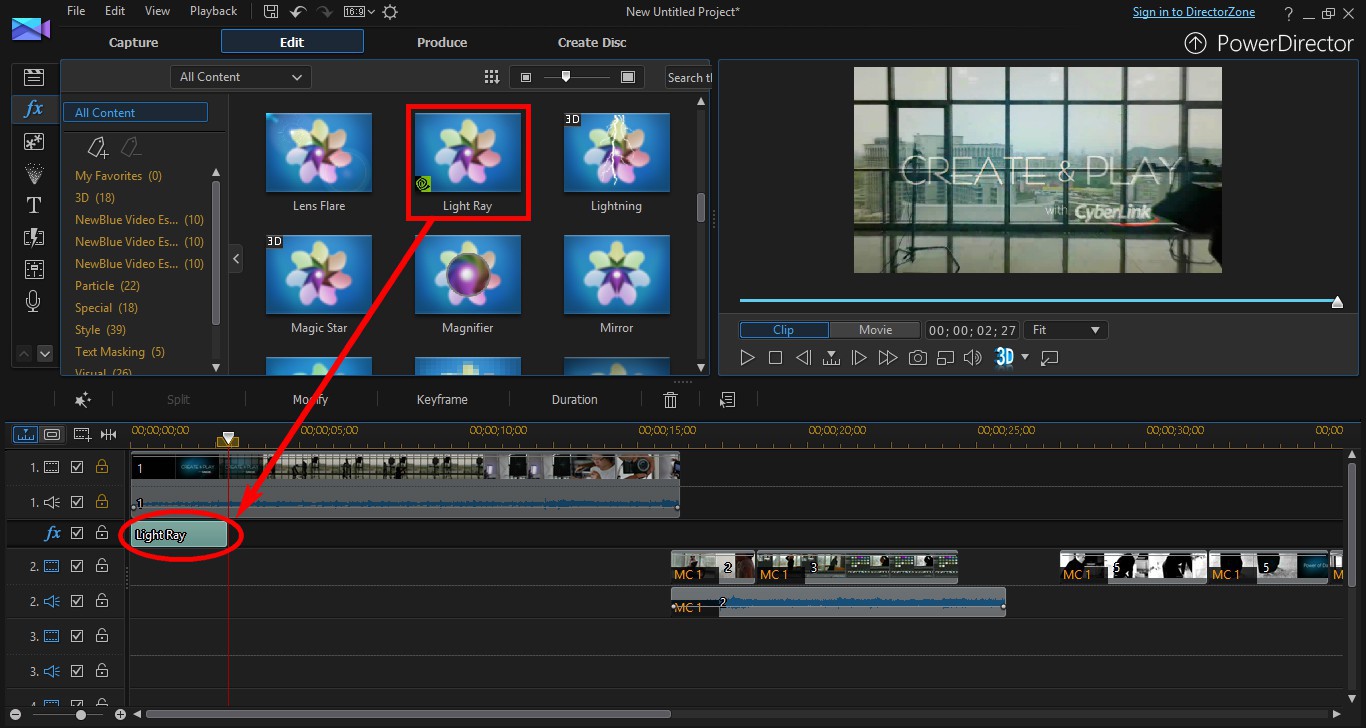Unlock video track 1 padlock

[x=101, y=467]
